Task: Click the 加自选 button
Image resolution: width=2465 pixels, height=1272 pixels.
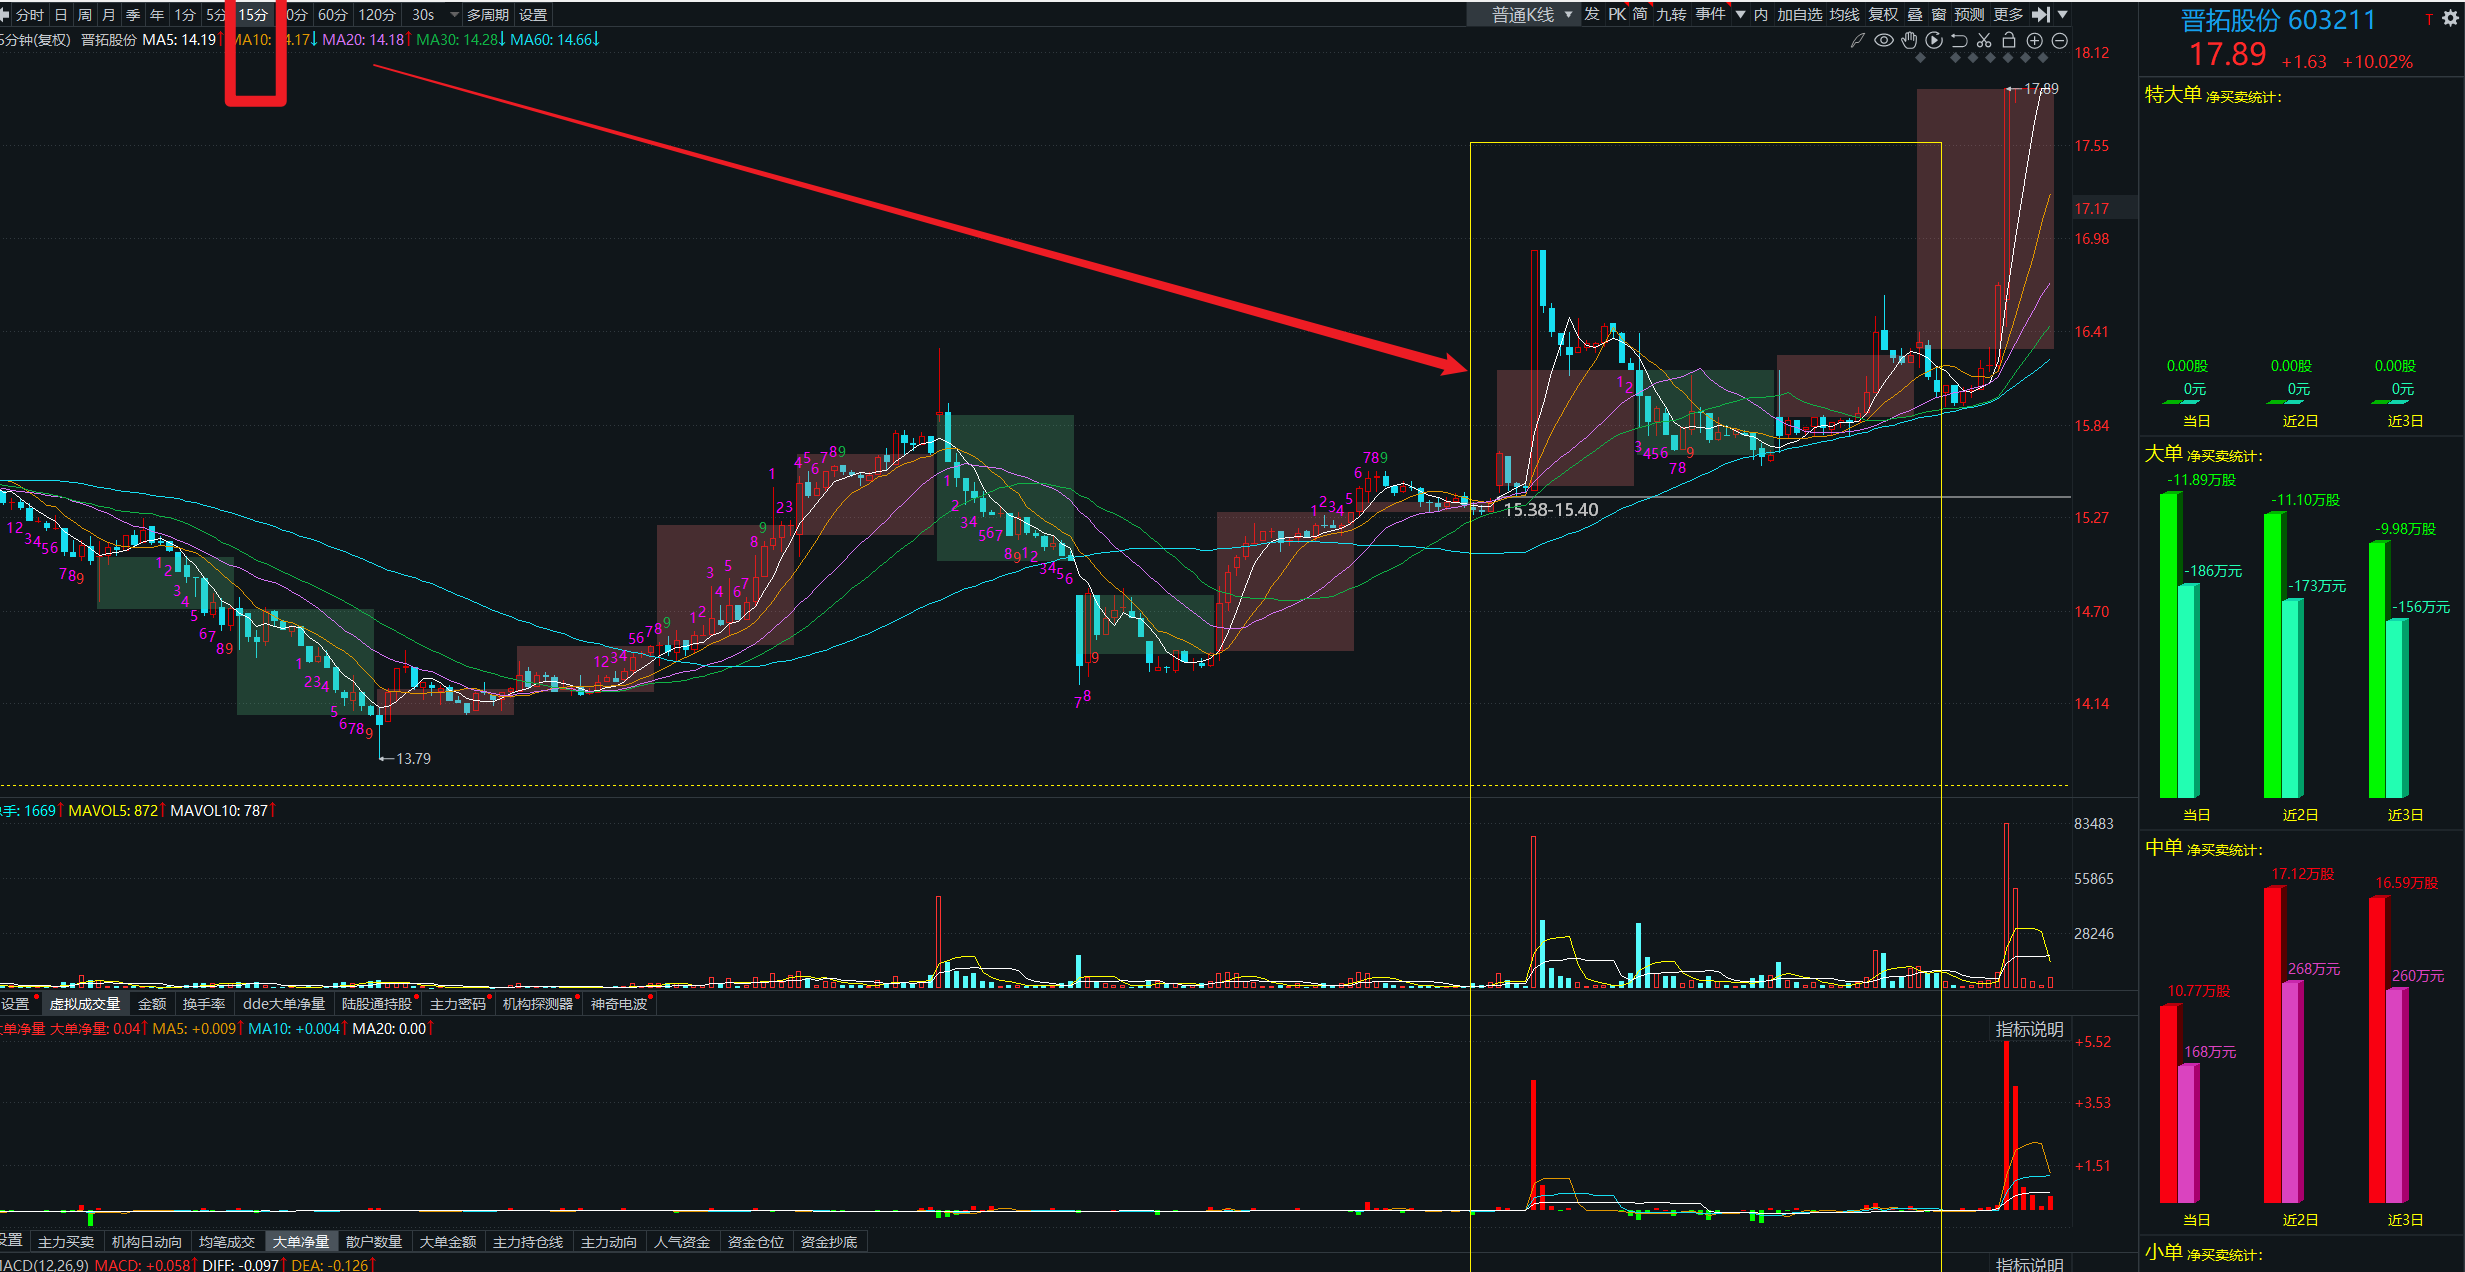Action: pyautogui.click(x=1799, y=15)
